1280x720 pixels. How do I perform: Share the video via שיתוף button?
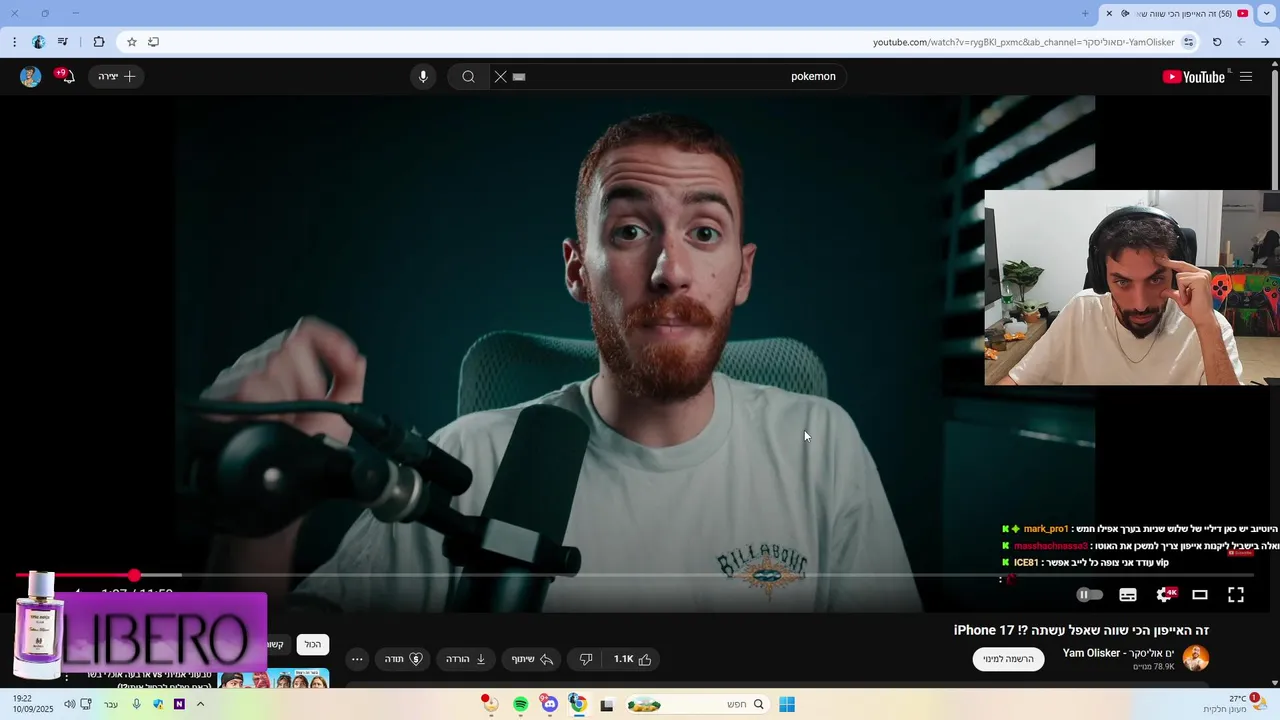[x=532, y=659]
